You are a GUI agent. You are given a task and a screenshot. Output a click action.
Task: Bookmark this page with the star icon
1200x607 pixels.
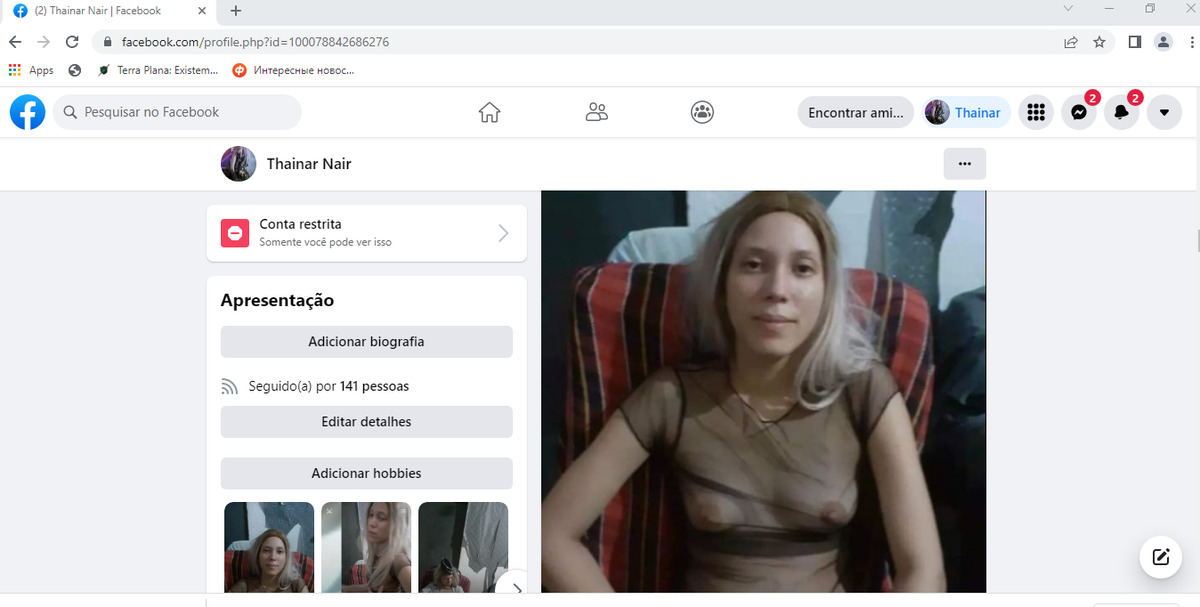tap(1099, 42)
